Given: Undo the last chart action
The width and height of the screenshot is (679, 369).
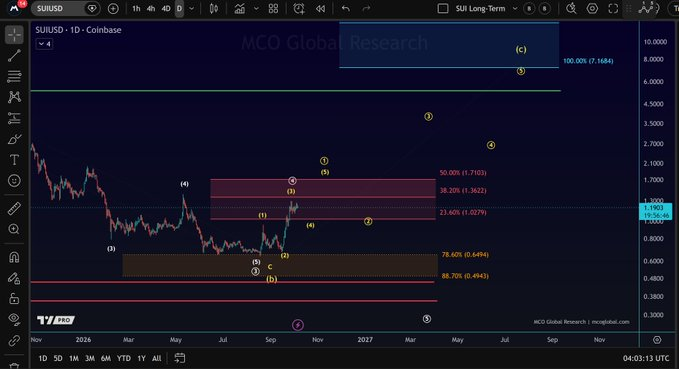Looking at the screenshot, I should (x=346, y=9).
